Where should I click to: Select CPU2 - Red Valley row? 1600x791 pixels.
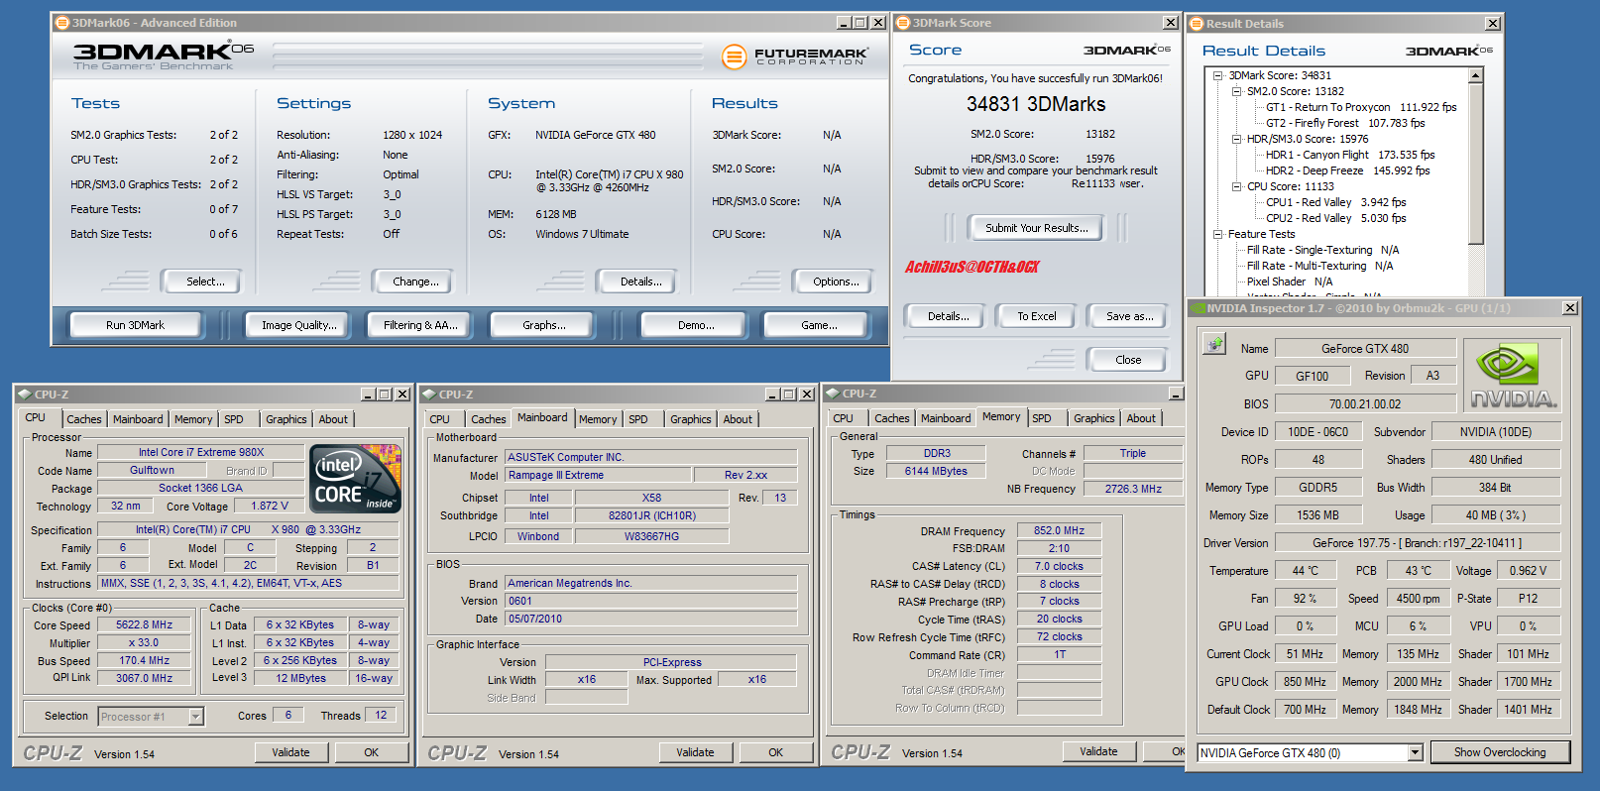click(x=1335, y=218)
